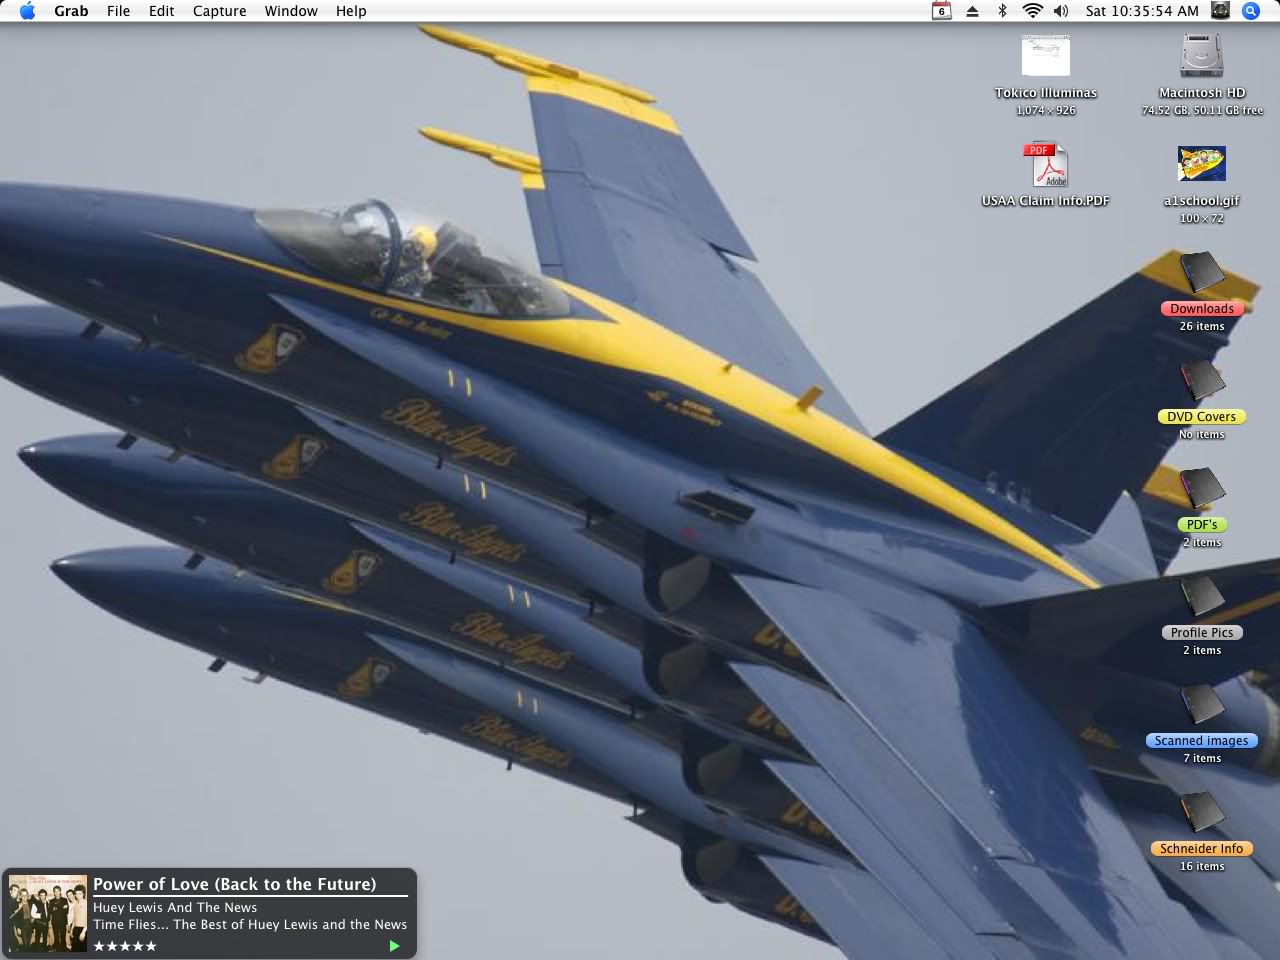Image resolution: width=1280 pixels, height=960 pixels.
Task: Select the a1school.gif file icon
Action: click(1202, 164)
